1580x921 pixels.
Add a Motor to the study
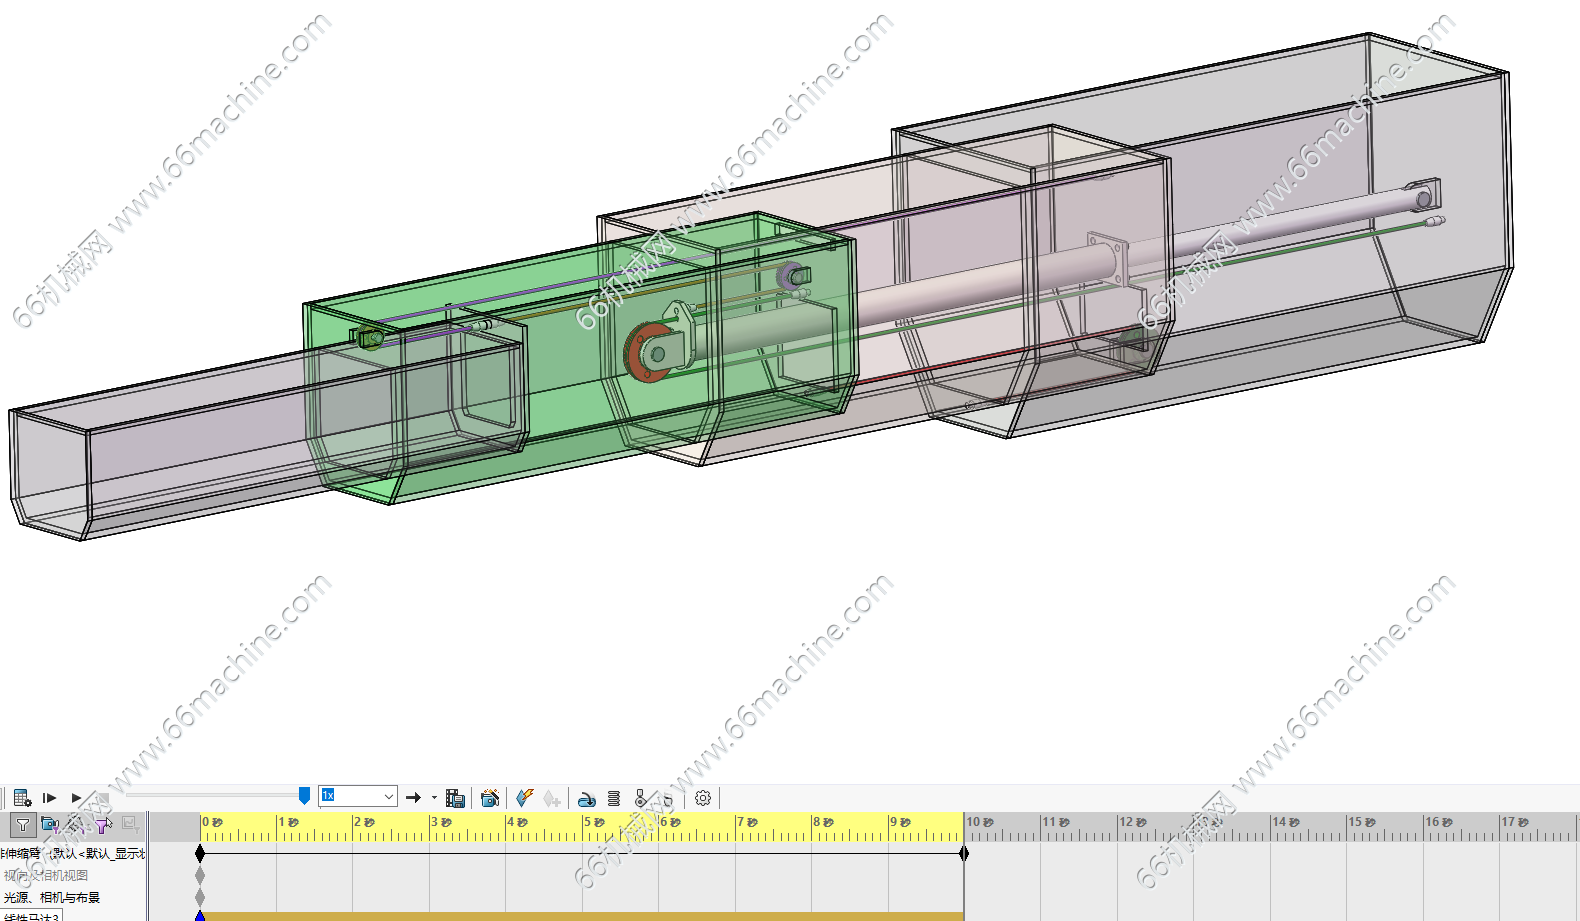pyautogui.click(x=587, y=799)
